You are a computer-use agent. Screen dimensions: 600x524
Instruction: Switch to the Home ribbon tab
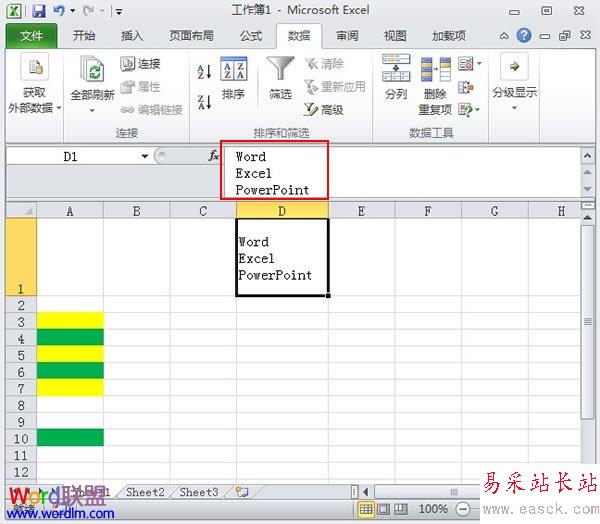(x=84, y=36)
